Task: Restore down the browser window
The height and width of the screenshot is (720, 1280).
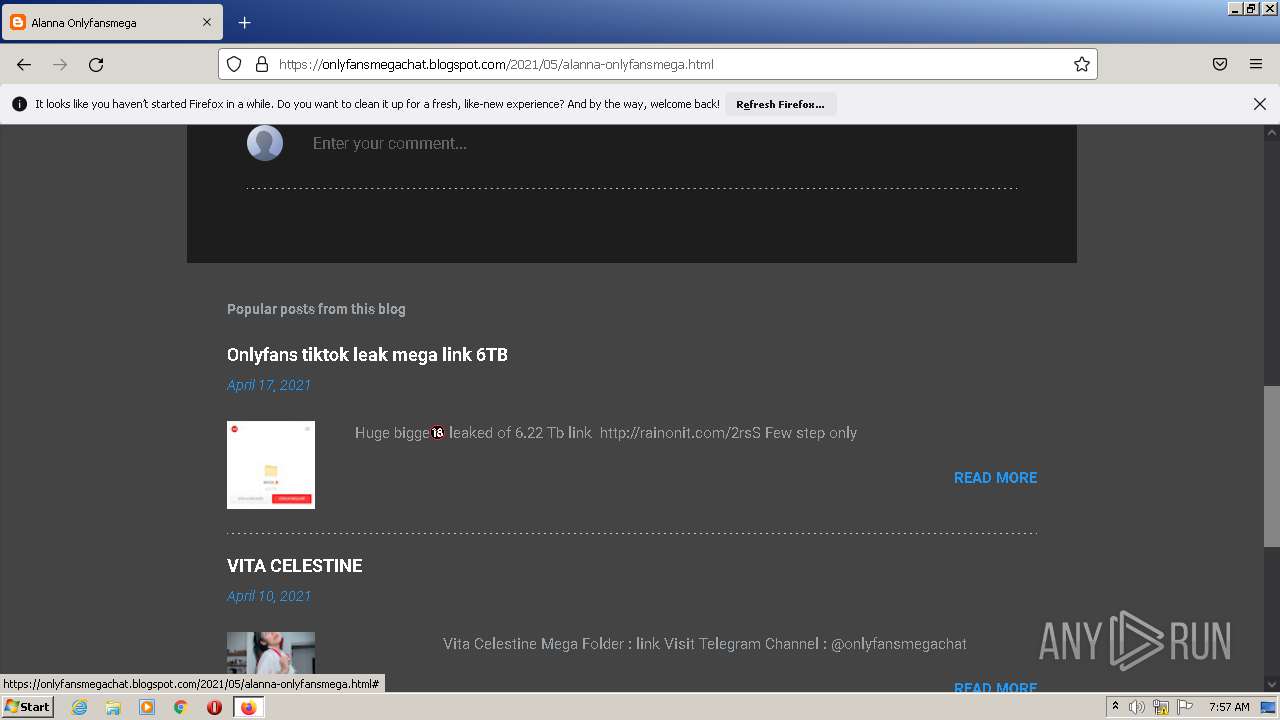Action: click(x=1252, y=8)
